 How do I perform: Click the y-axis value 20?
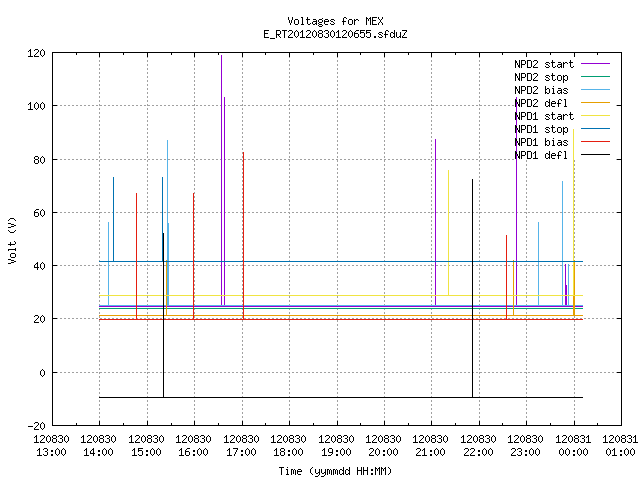click(x=39, y=319)
